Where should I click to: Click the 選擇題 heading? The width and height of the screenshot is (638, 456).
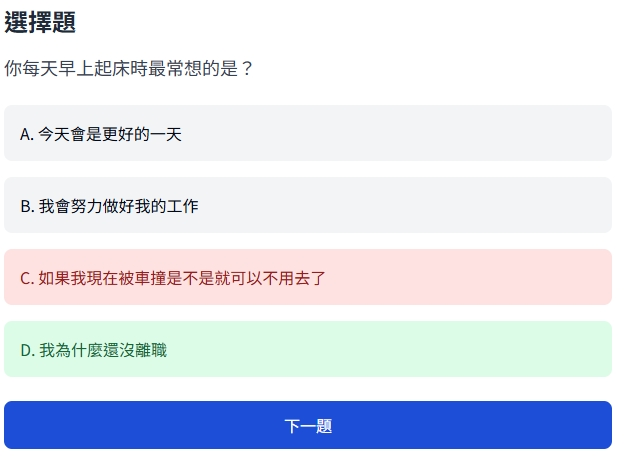coord(40,23)
